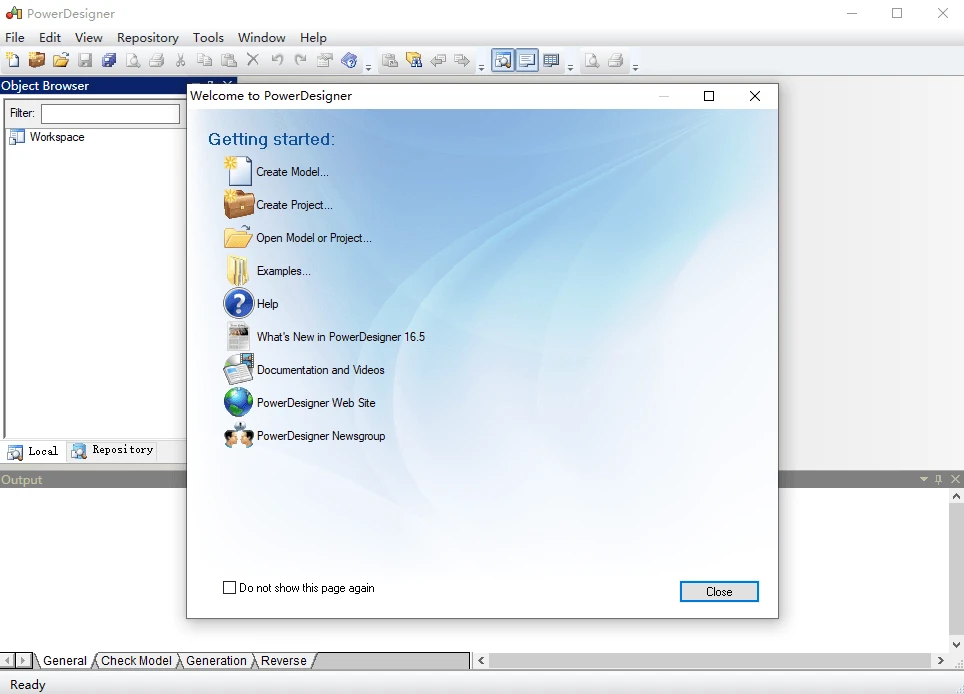Click the Help question mark icon
This screenshot has height=694, width=964.
click(239, 303)
